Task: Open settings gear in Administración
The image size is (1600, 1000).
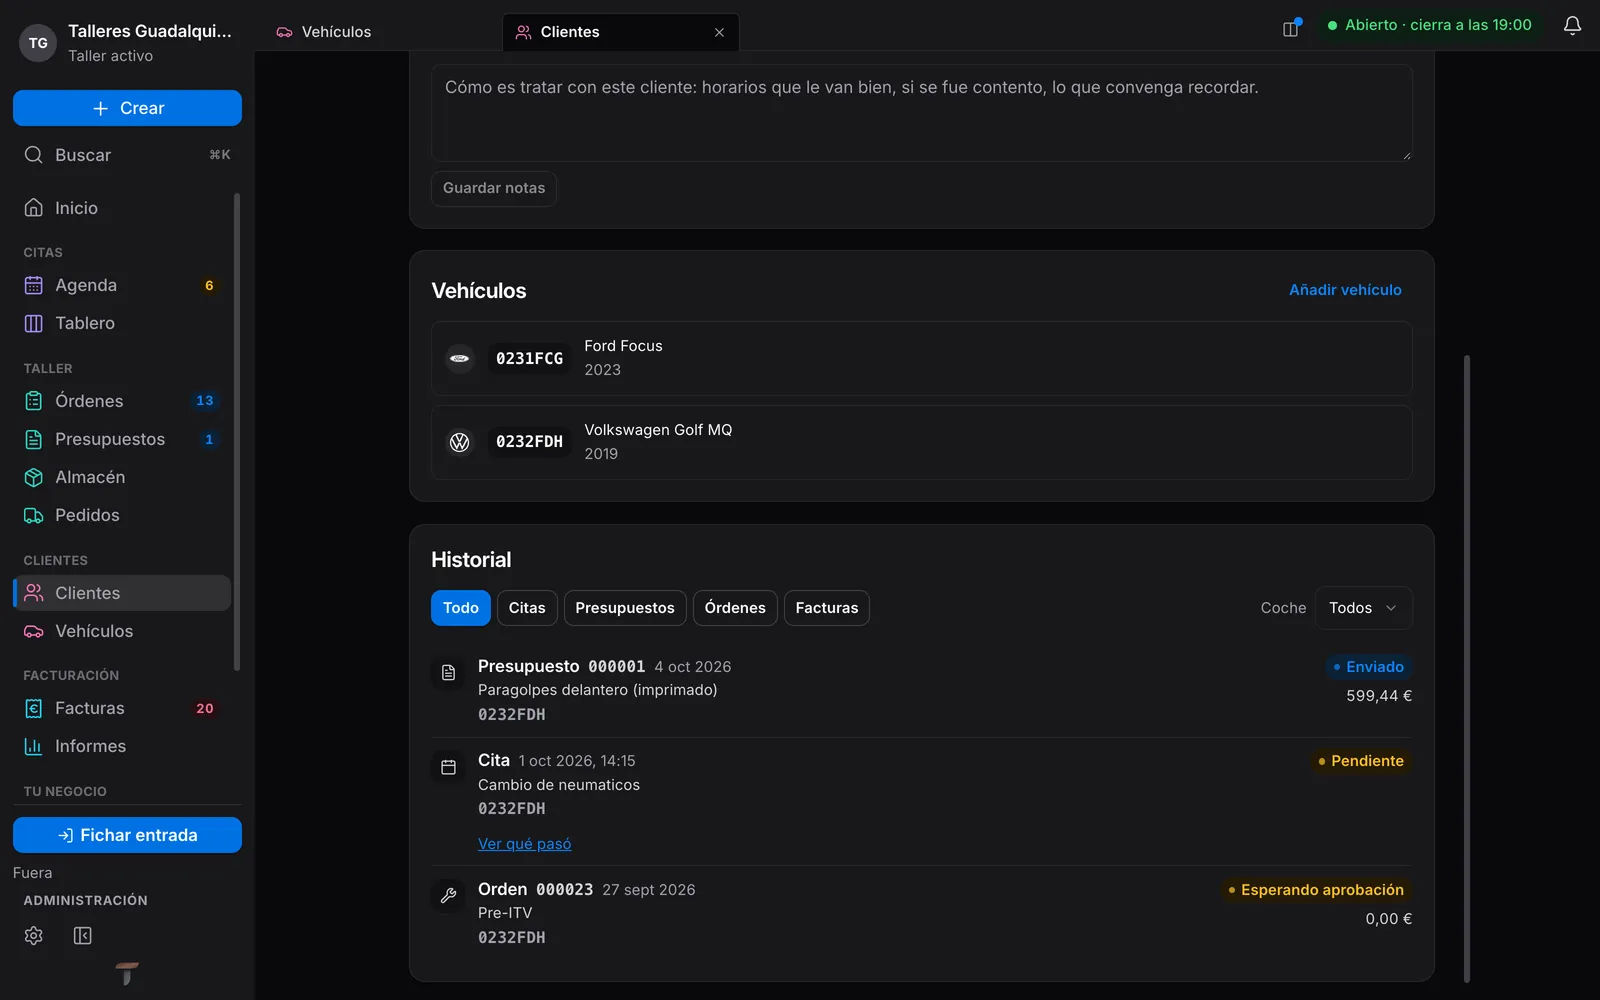Action: pos(33,935)
